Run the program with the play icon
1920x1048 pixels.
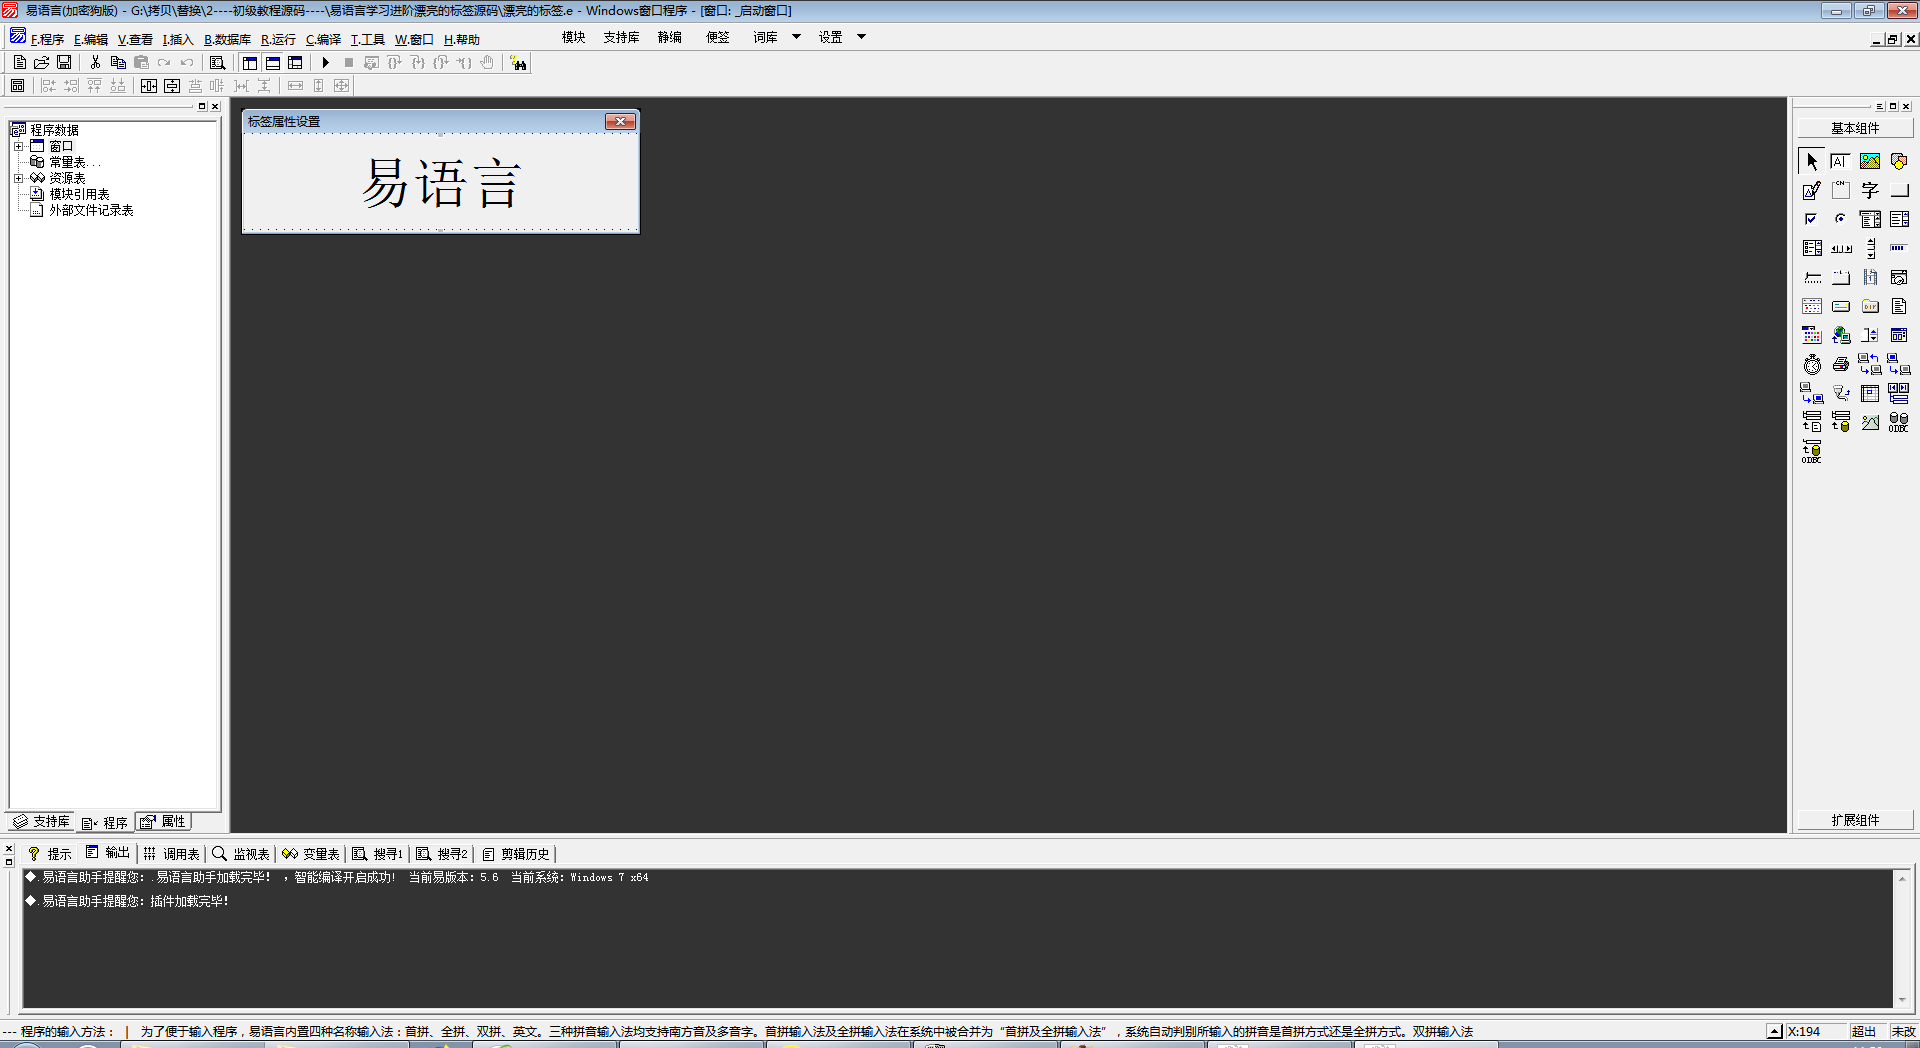(x=325, y=62)
